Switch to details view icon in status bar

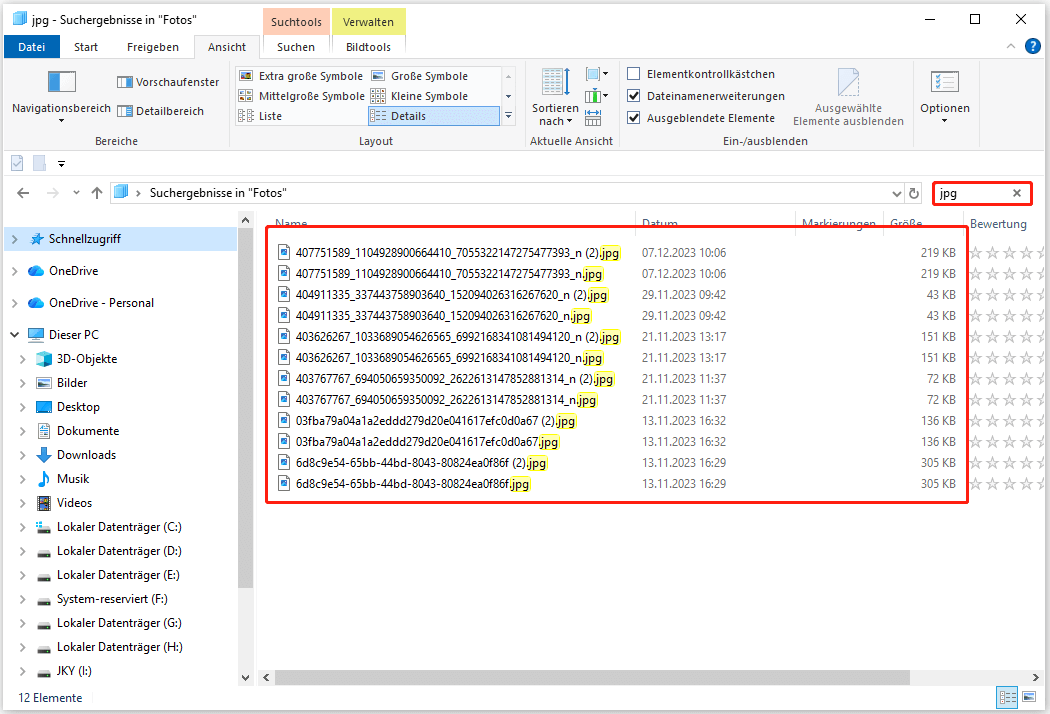[x=1008, y=697]
